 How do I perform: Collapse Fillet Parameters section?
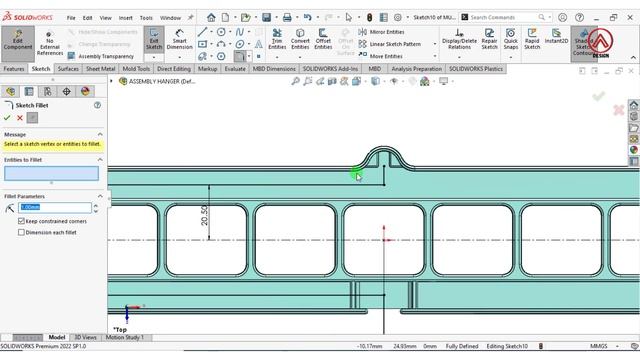[100, 196]
